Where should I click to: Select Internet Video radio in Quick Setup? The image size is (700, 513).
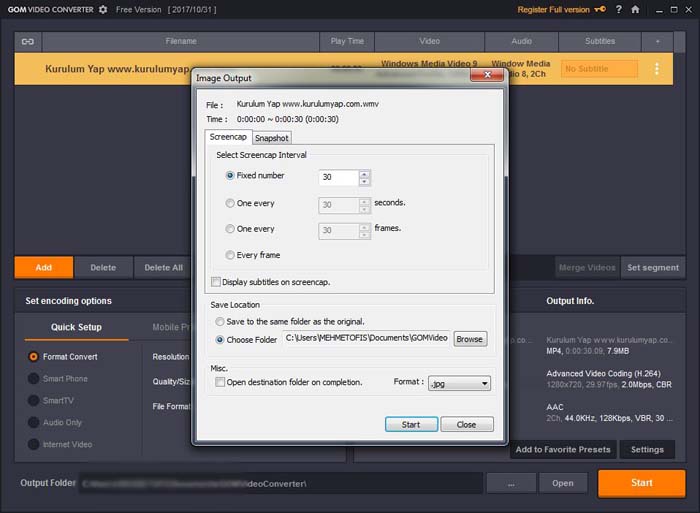point(33,444)
